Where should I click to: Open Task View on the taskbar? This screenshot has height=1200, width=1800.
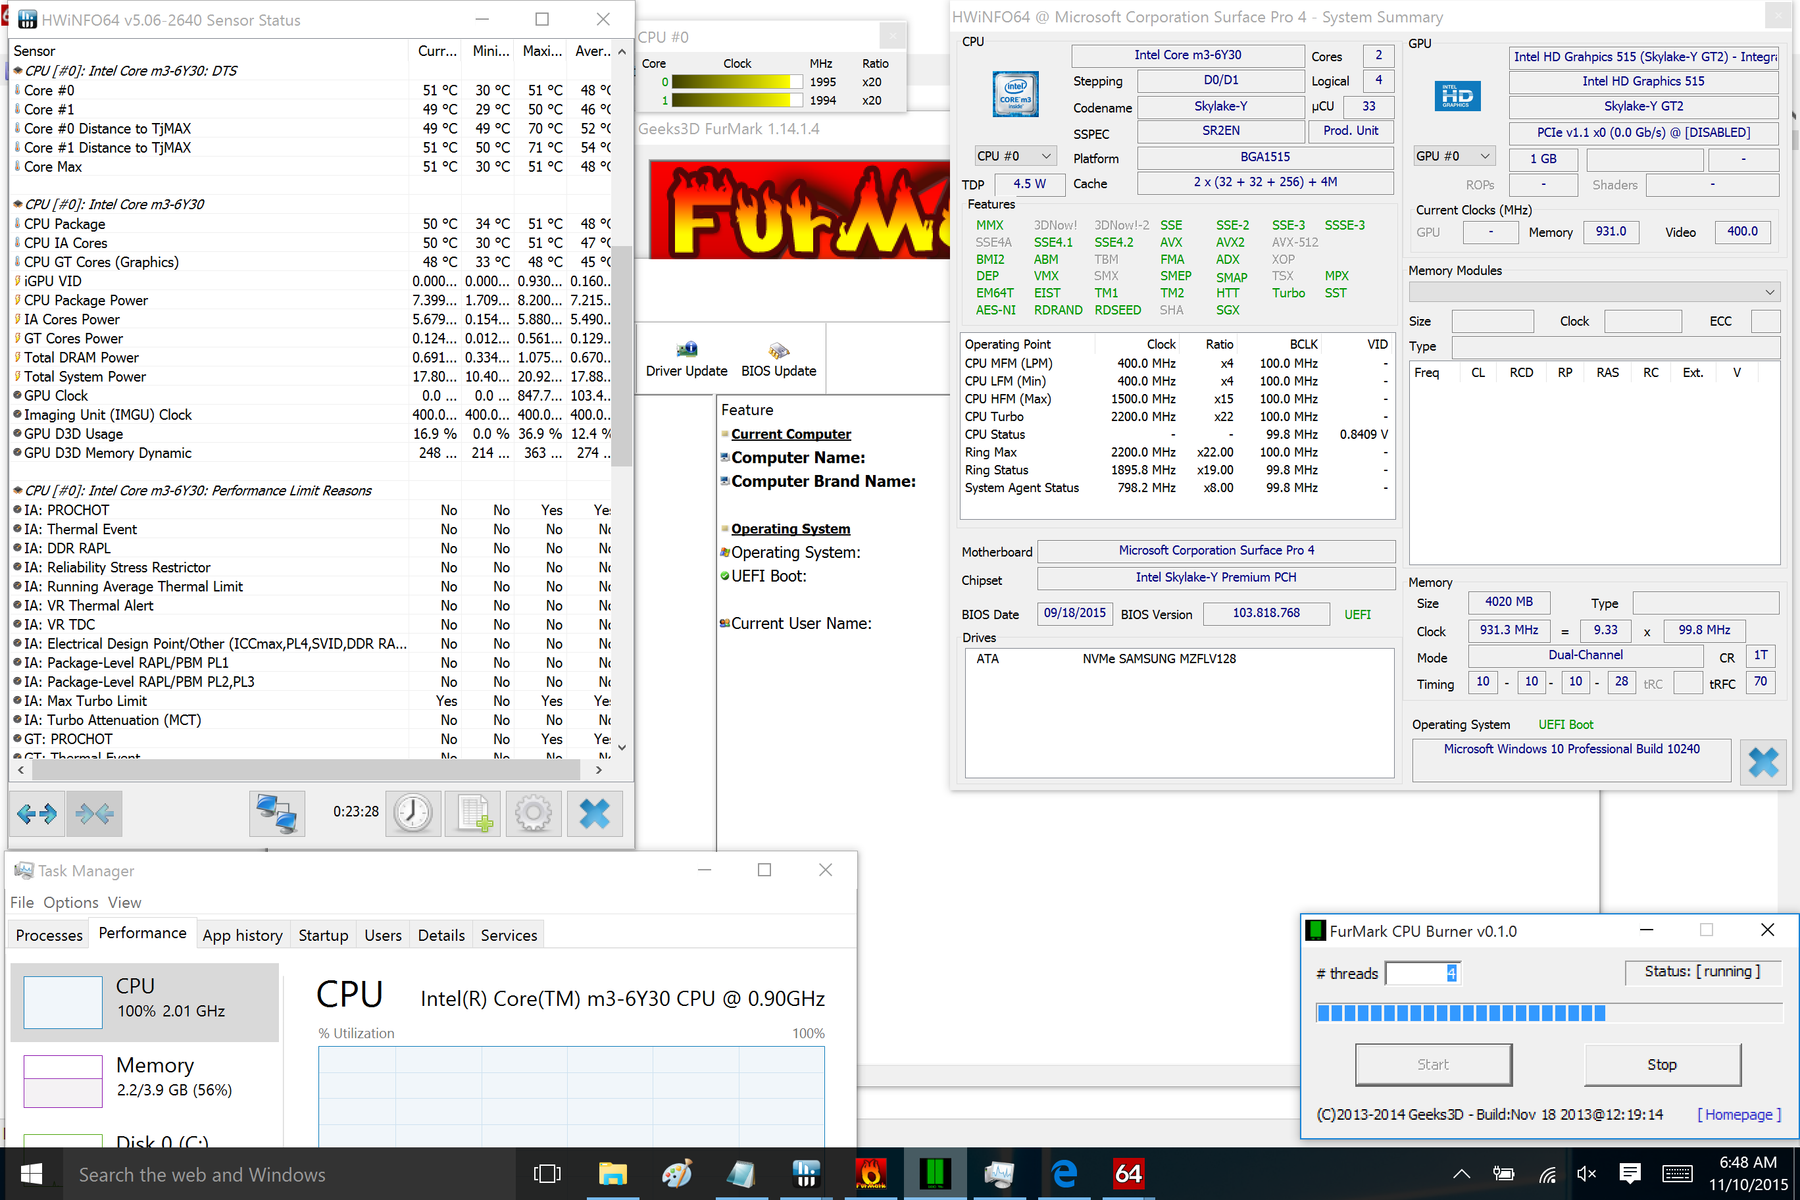pos(547,1174)
